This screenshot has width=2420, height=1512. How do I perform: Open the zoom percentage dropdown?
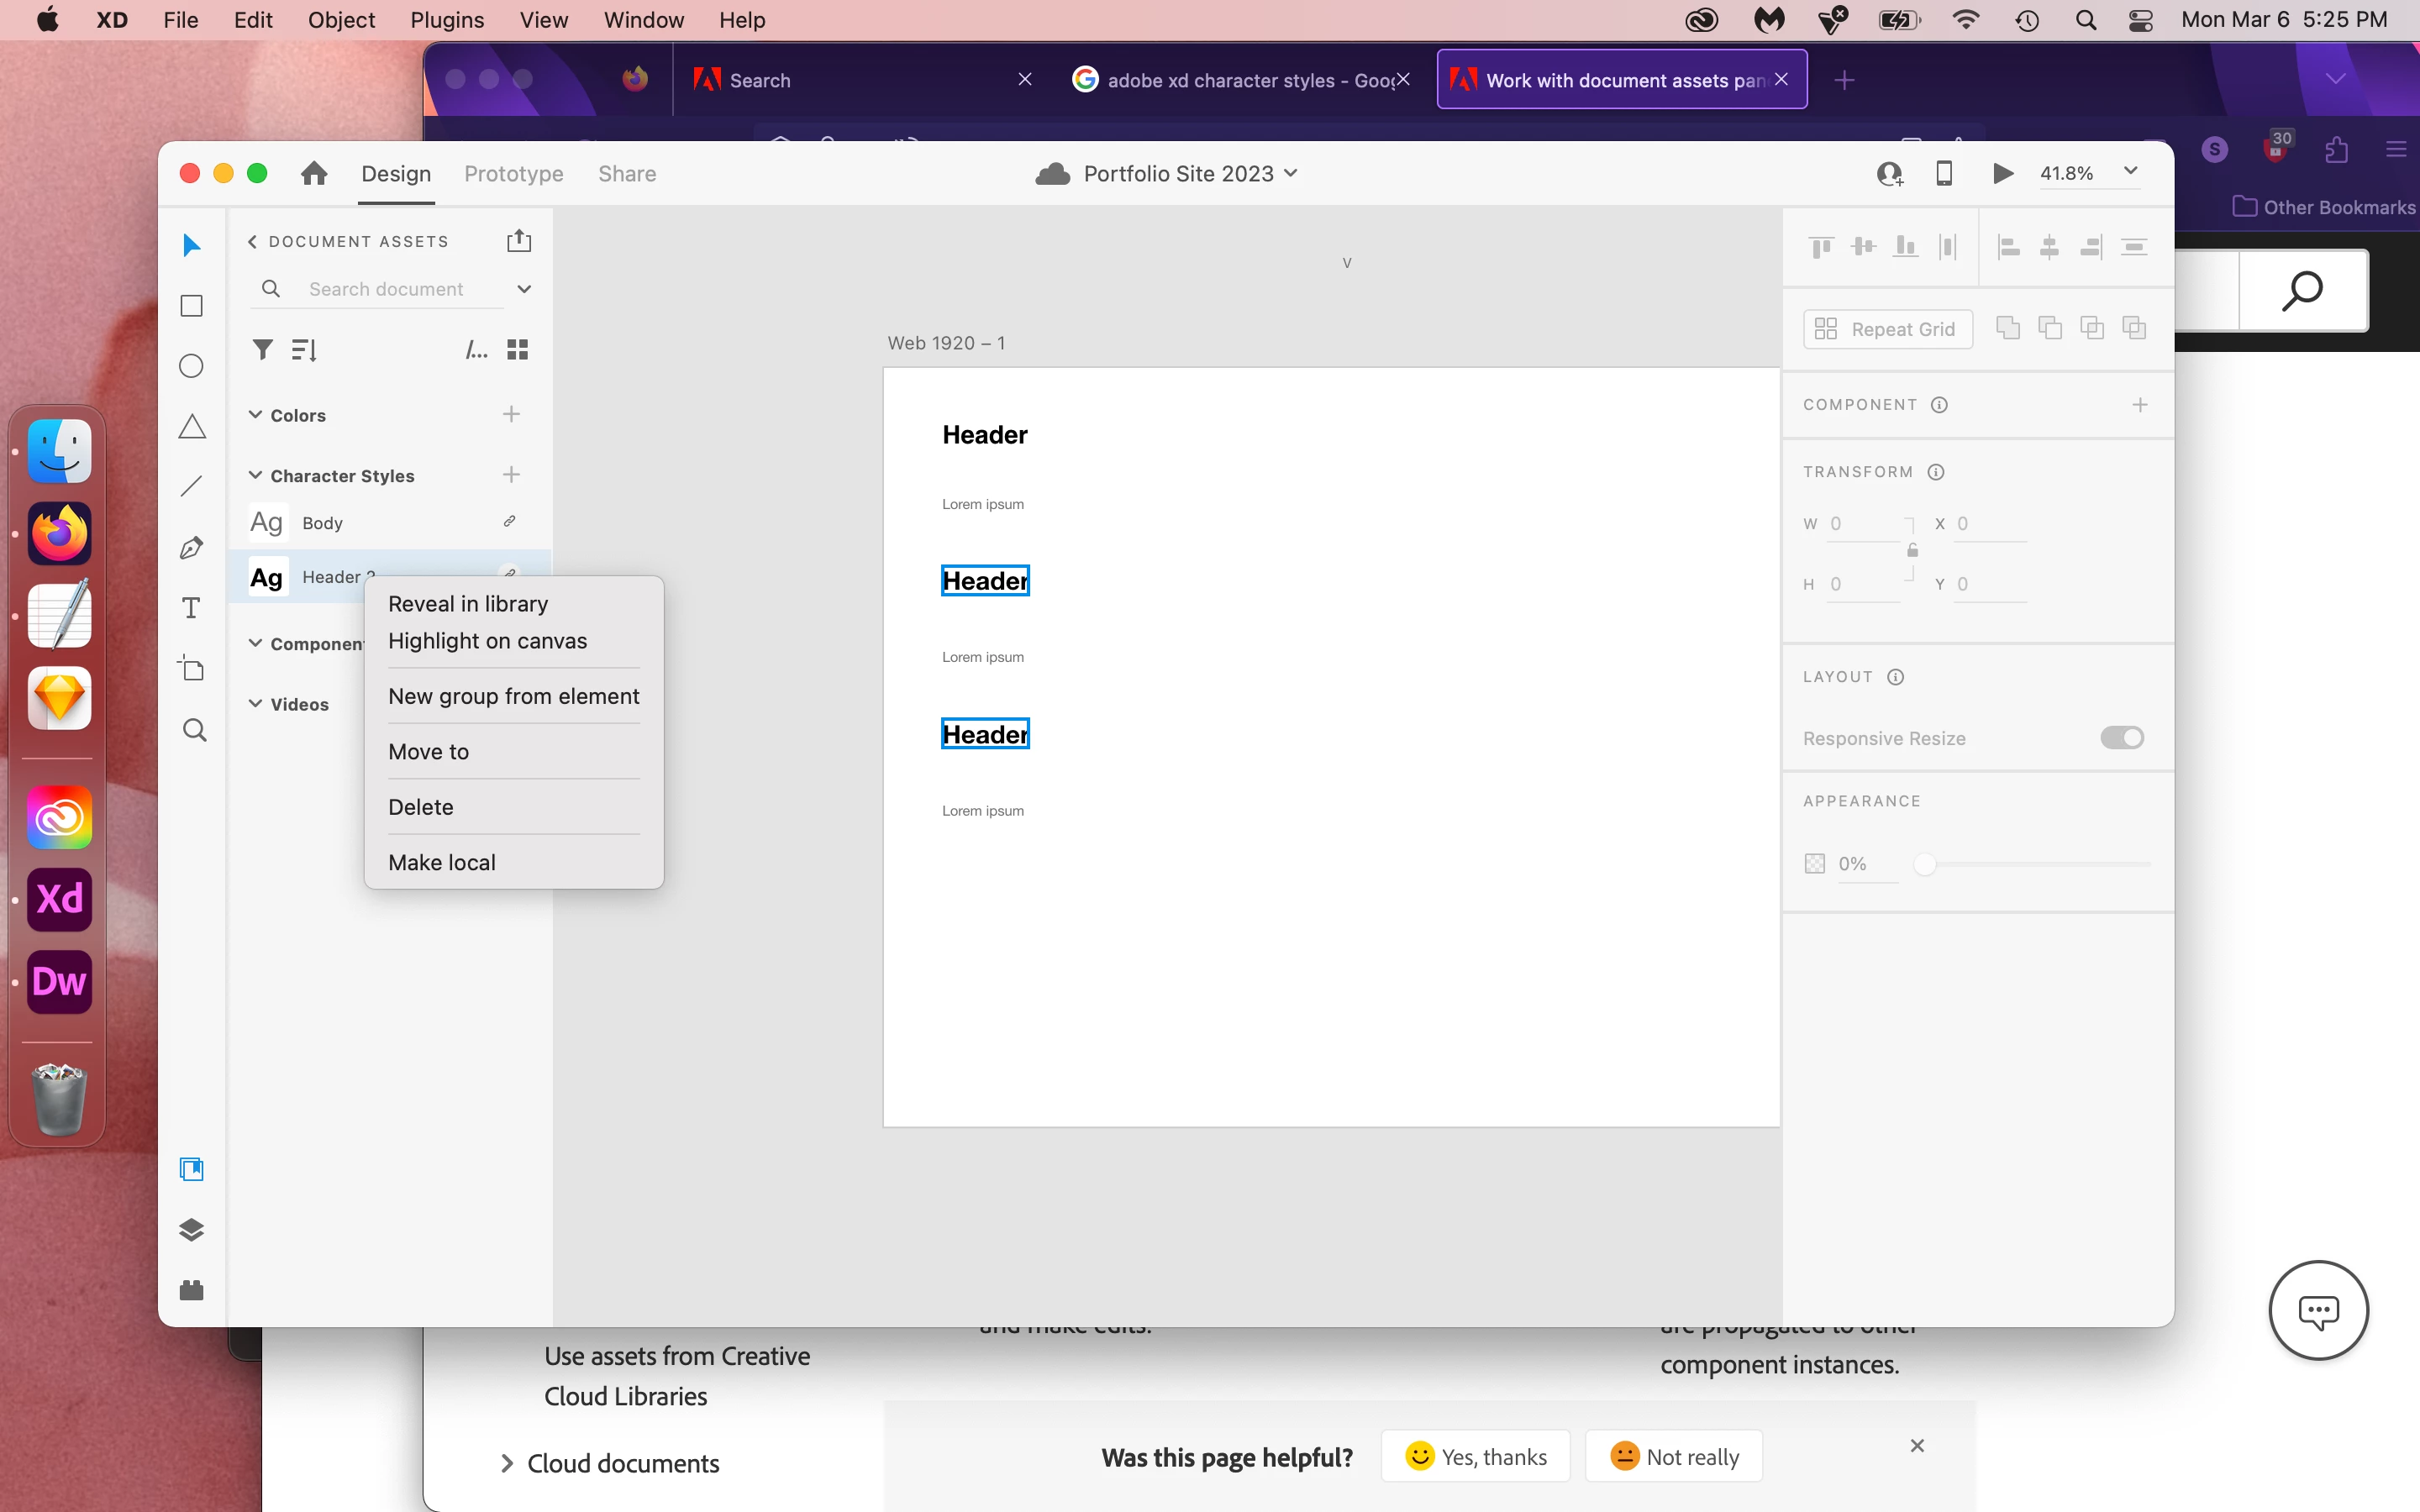click(2131, 171)
